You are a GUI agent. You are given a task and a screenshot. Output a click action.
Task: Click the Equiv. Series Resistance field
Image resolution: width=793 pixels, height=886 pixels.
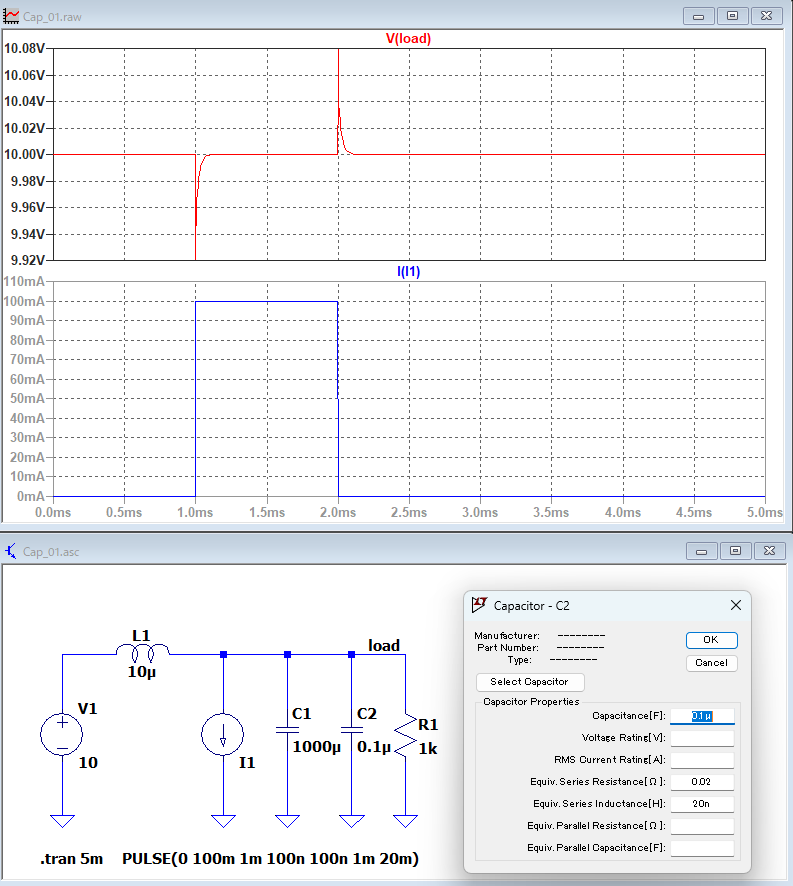tap(702, 782)
